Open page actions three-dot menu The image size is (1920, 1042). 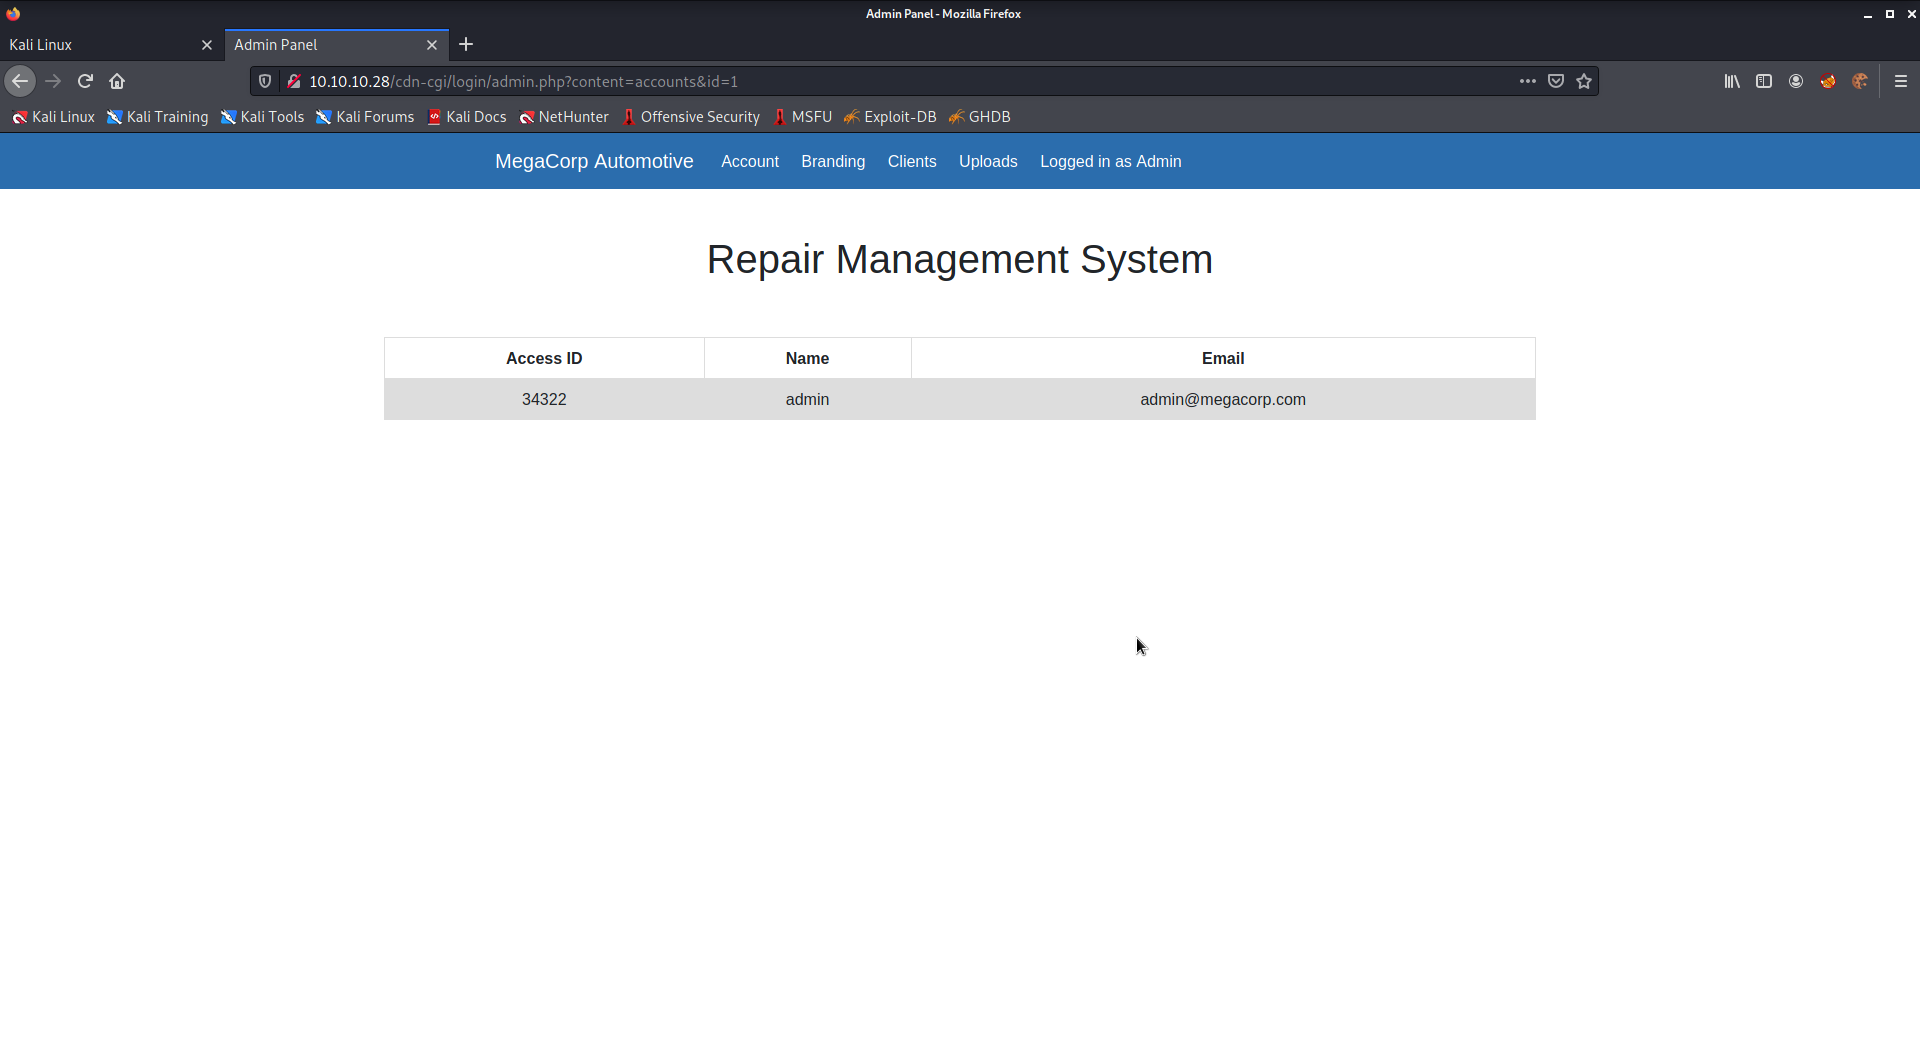tap(1527, 81)
